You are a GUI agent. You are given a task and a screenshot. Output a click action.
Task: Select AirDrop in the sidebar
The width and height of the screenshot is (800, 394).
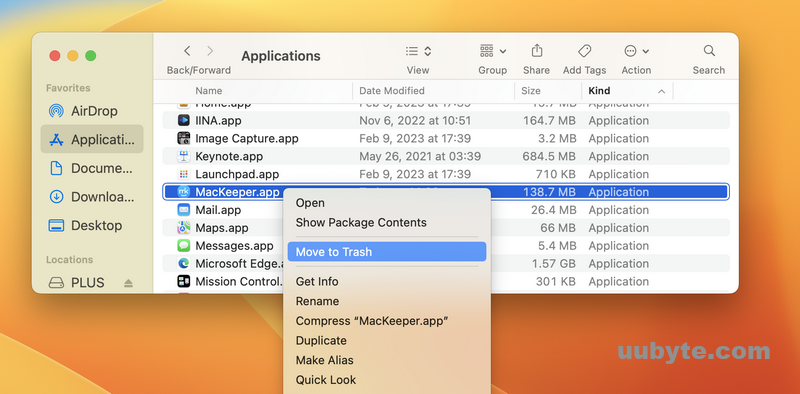click(x=92, y=111)
